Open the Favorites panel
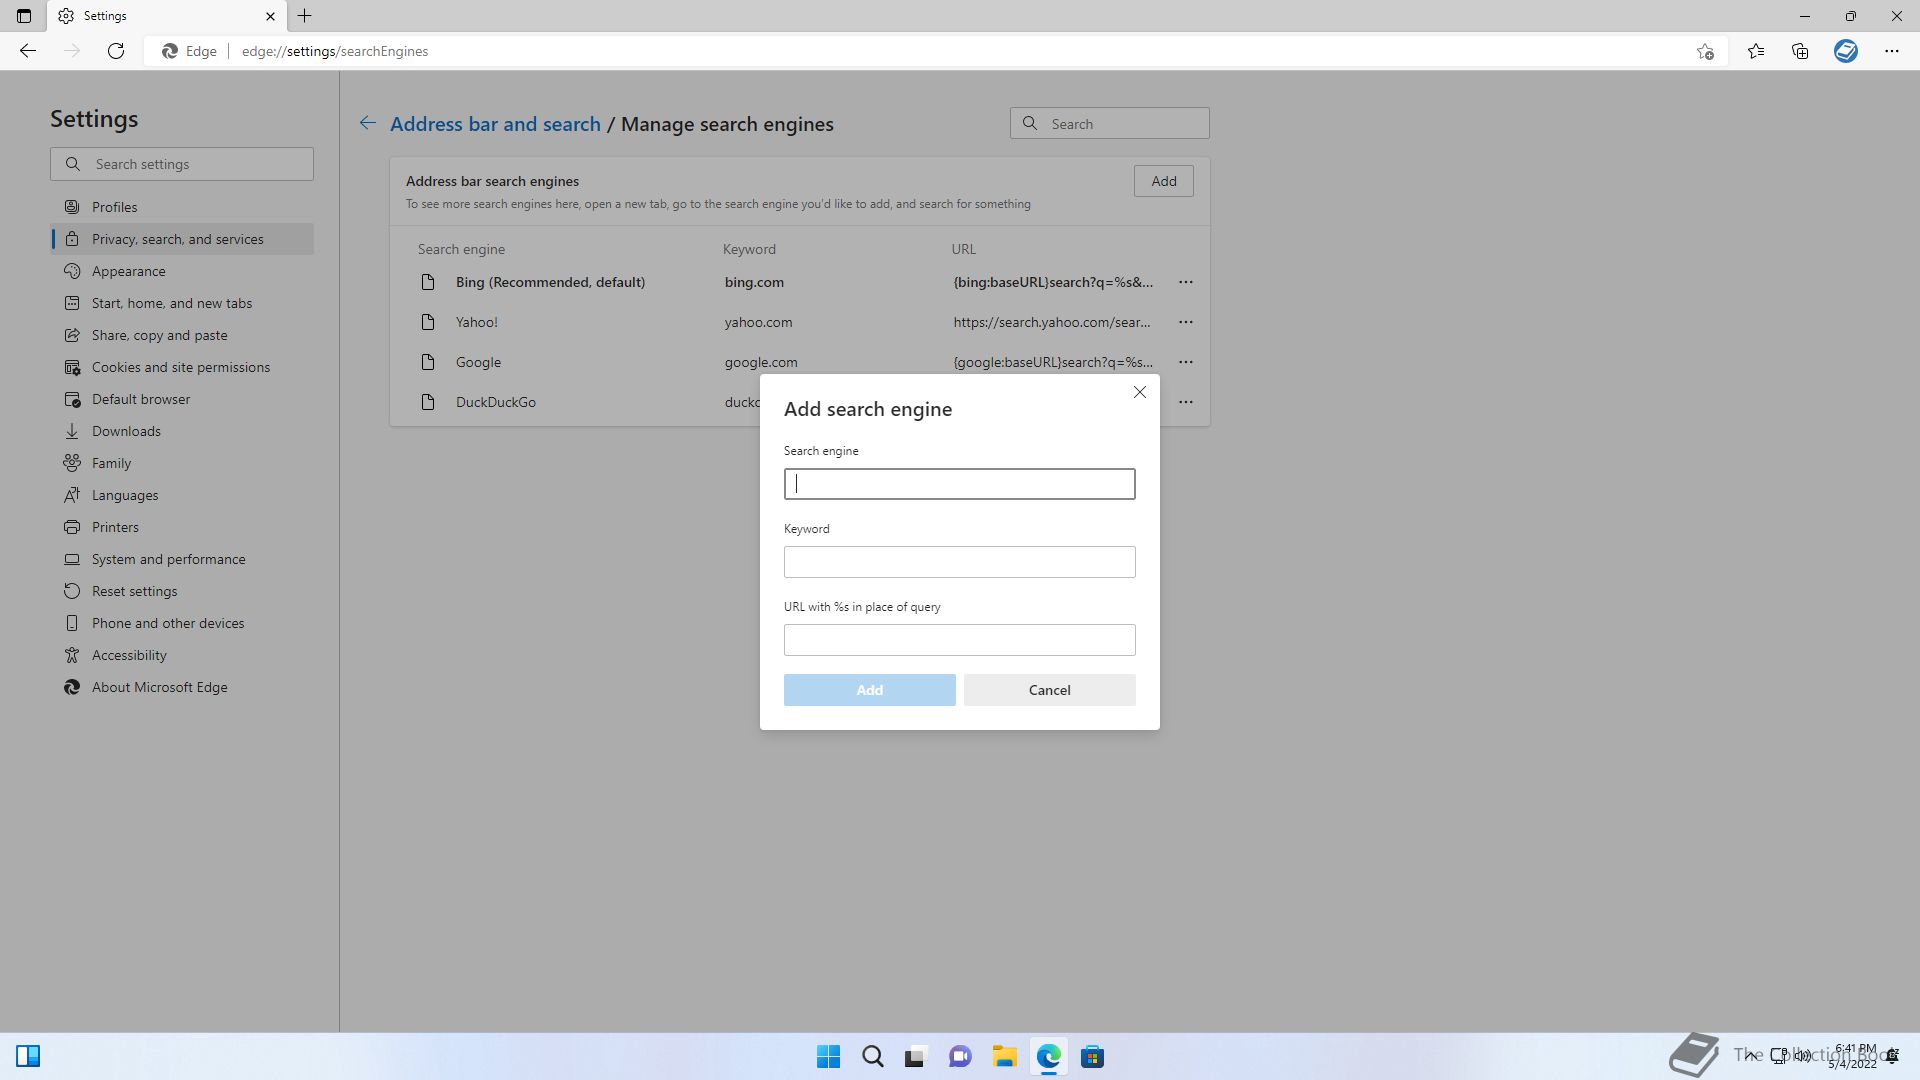The width and height of the screenshot is (1920, 1080). tap(1756, 51)
